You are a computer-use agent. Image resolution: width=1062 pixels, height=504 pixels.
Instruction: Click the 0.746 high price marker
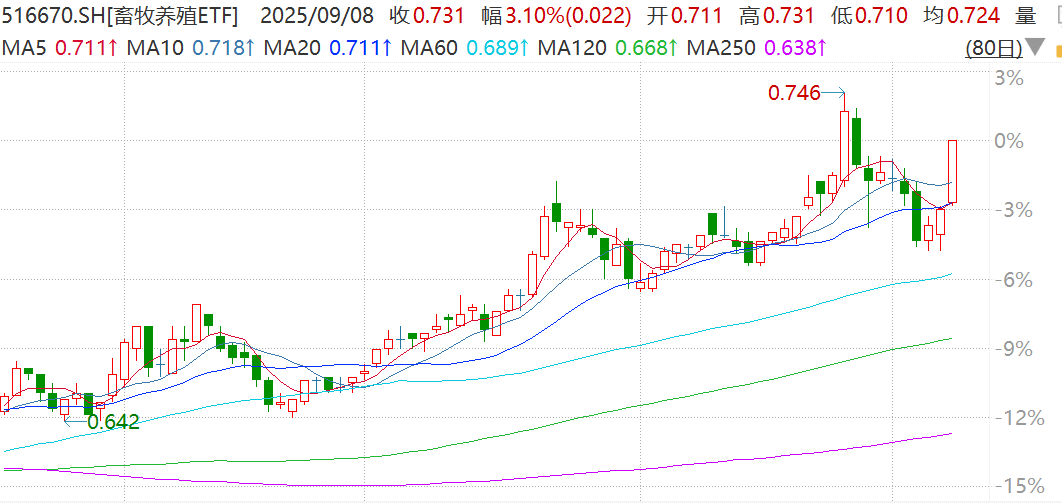pyautogui.click(x=793, y=93)
